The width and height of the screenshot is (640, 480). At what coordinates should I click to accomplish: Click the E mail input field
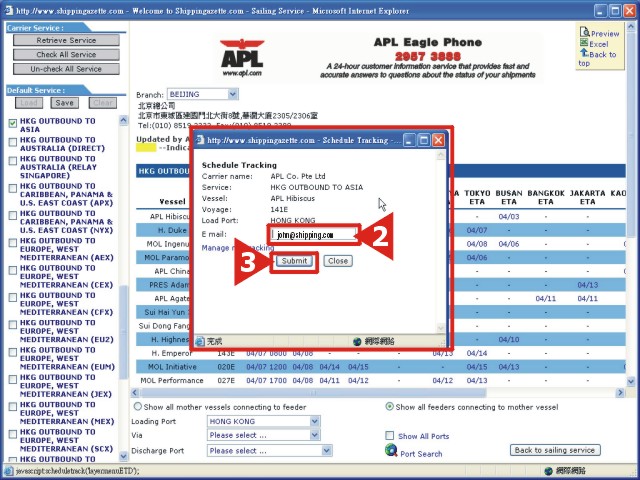point(313,235)
